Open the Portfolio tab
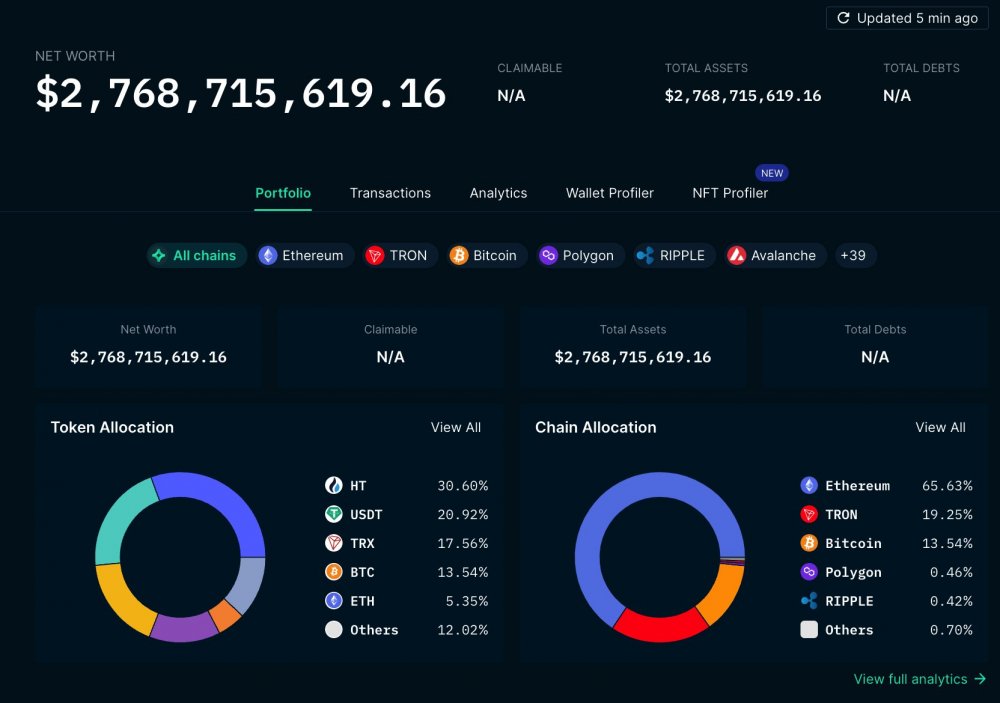 pos(283,193)
